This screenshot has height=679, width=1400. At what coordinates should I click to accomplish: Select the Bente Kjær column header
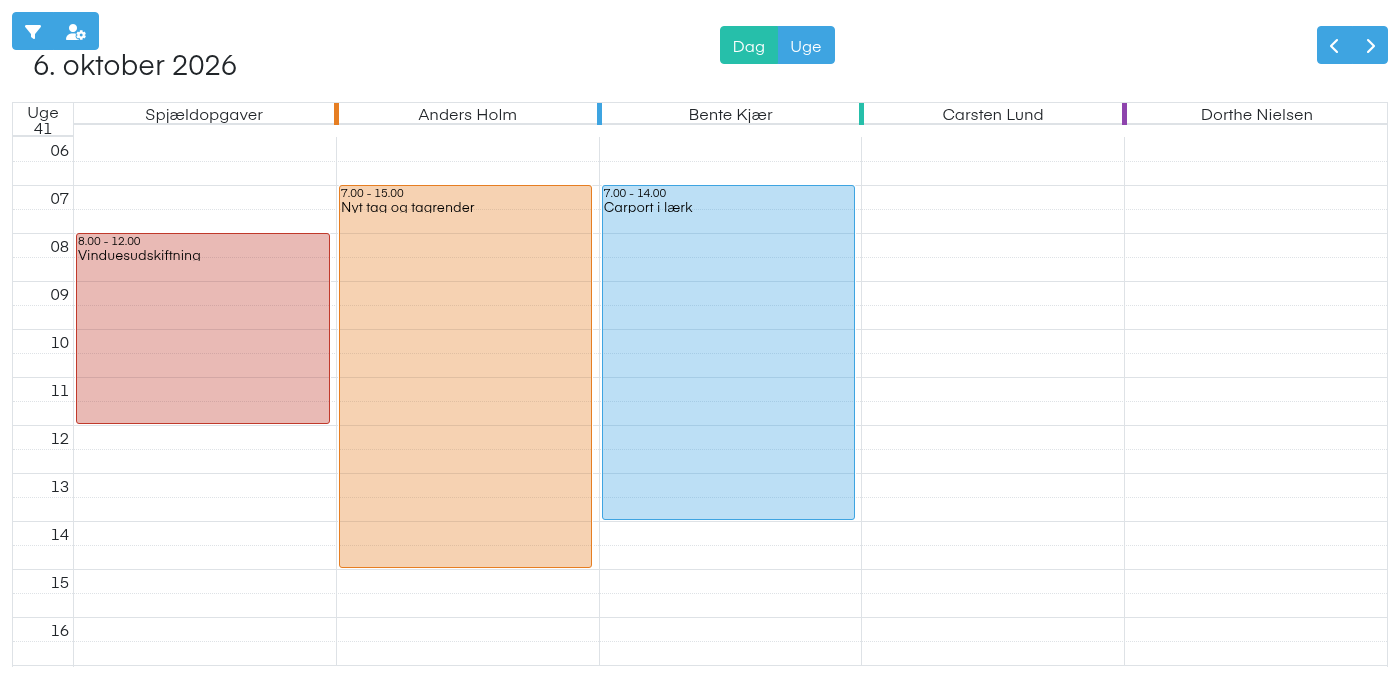731,114
